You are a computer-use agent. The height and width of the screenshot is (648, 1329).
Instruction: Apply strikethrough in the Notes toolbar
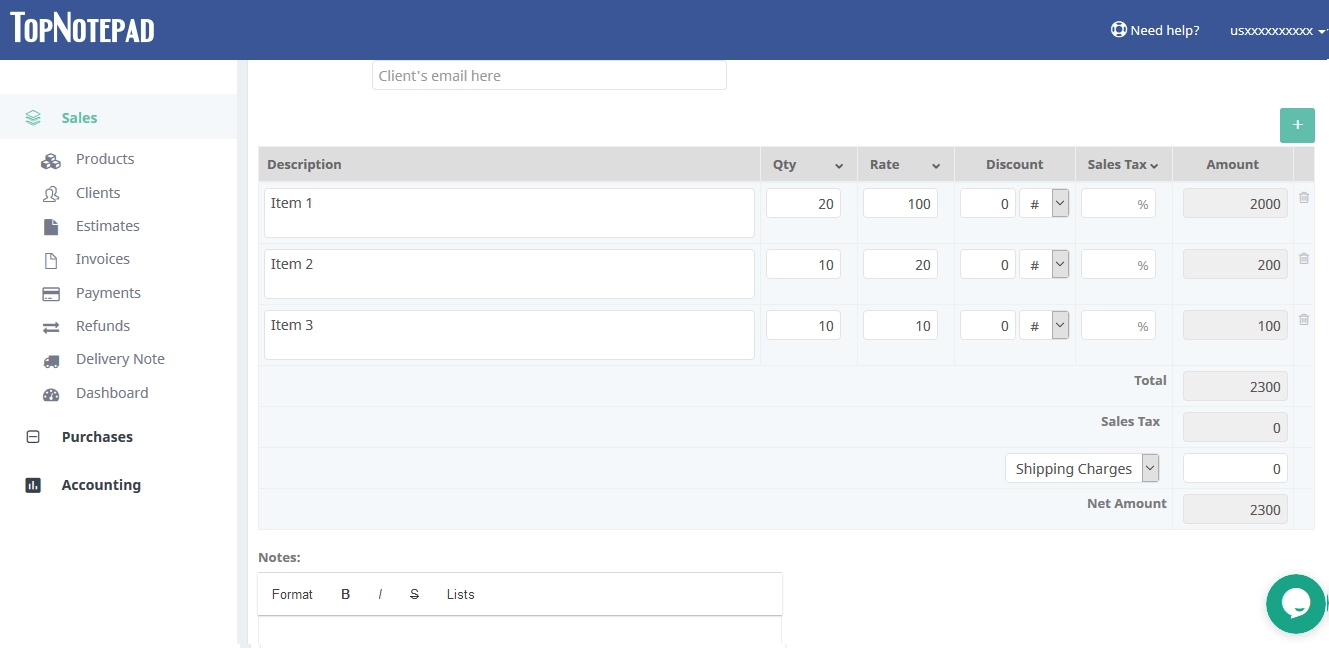414,593
